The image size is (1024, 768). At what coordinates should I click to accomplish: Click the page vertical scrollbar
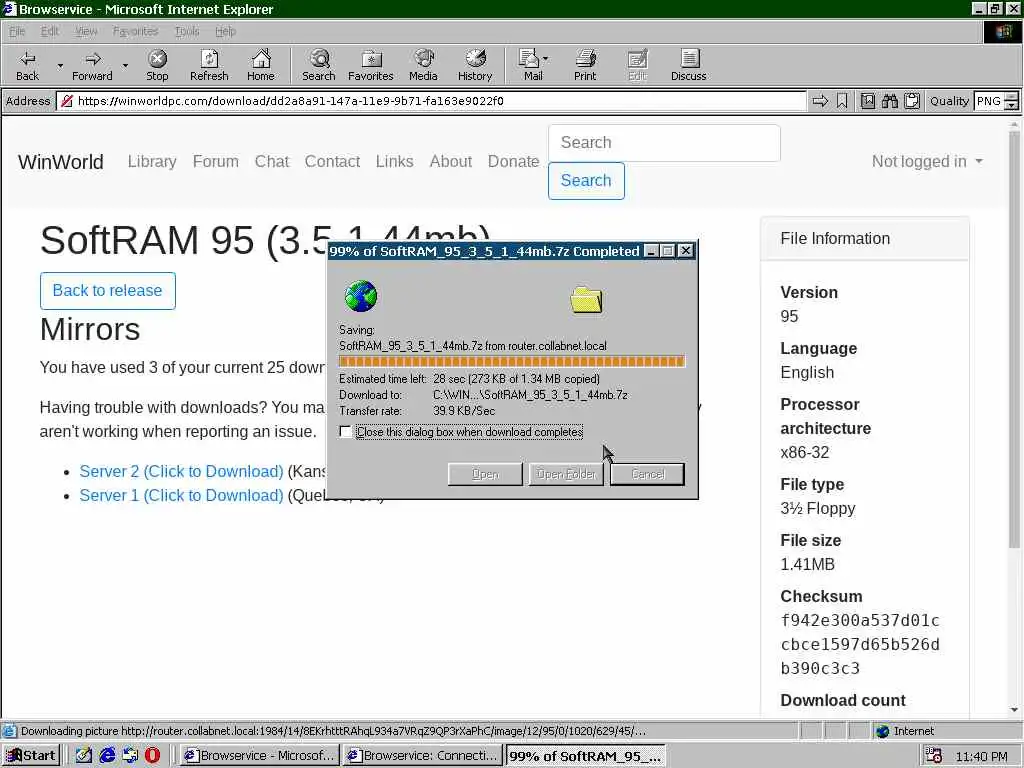1014,340
